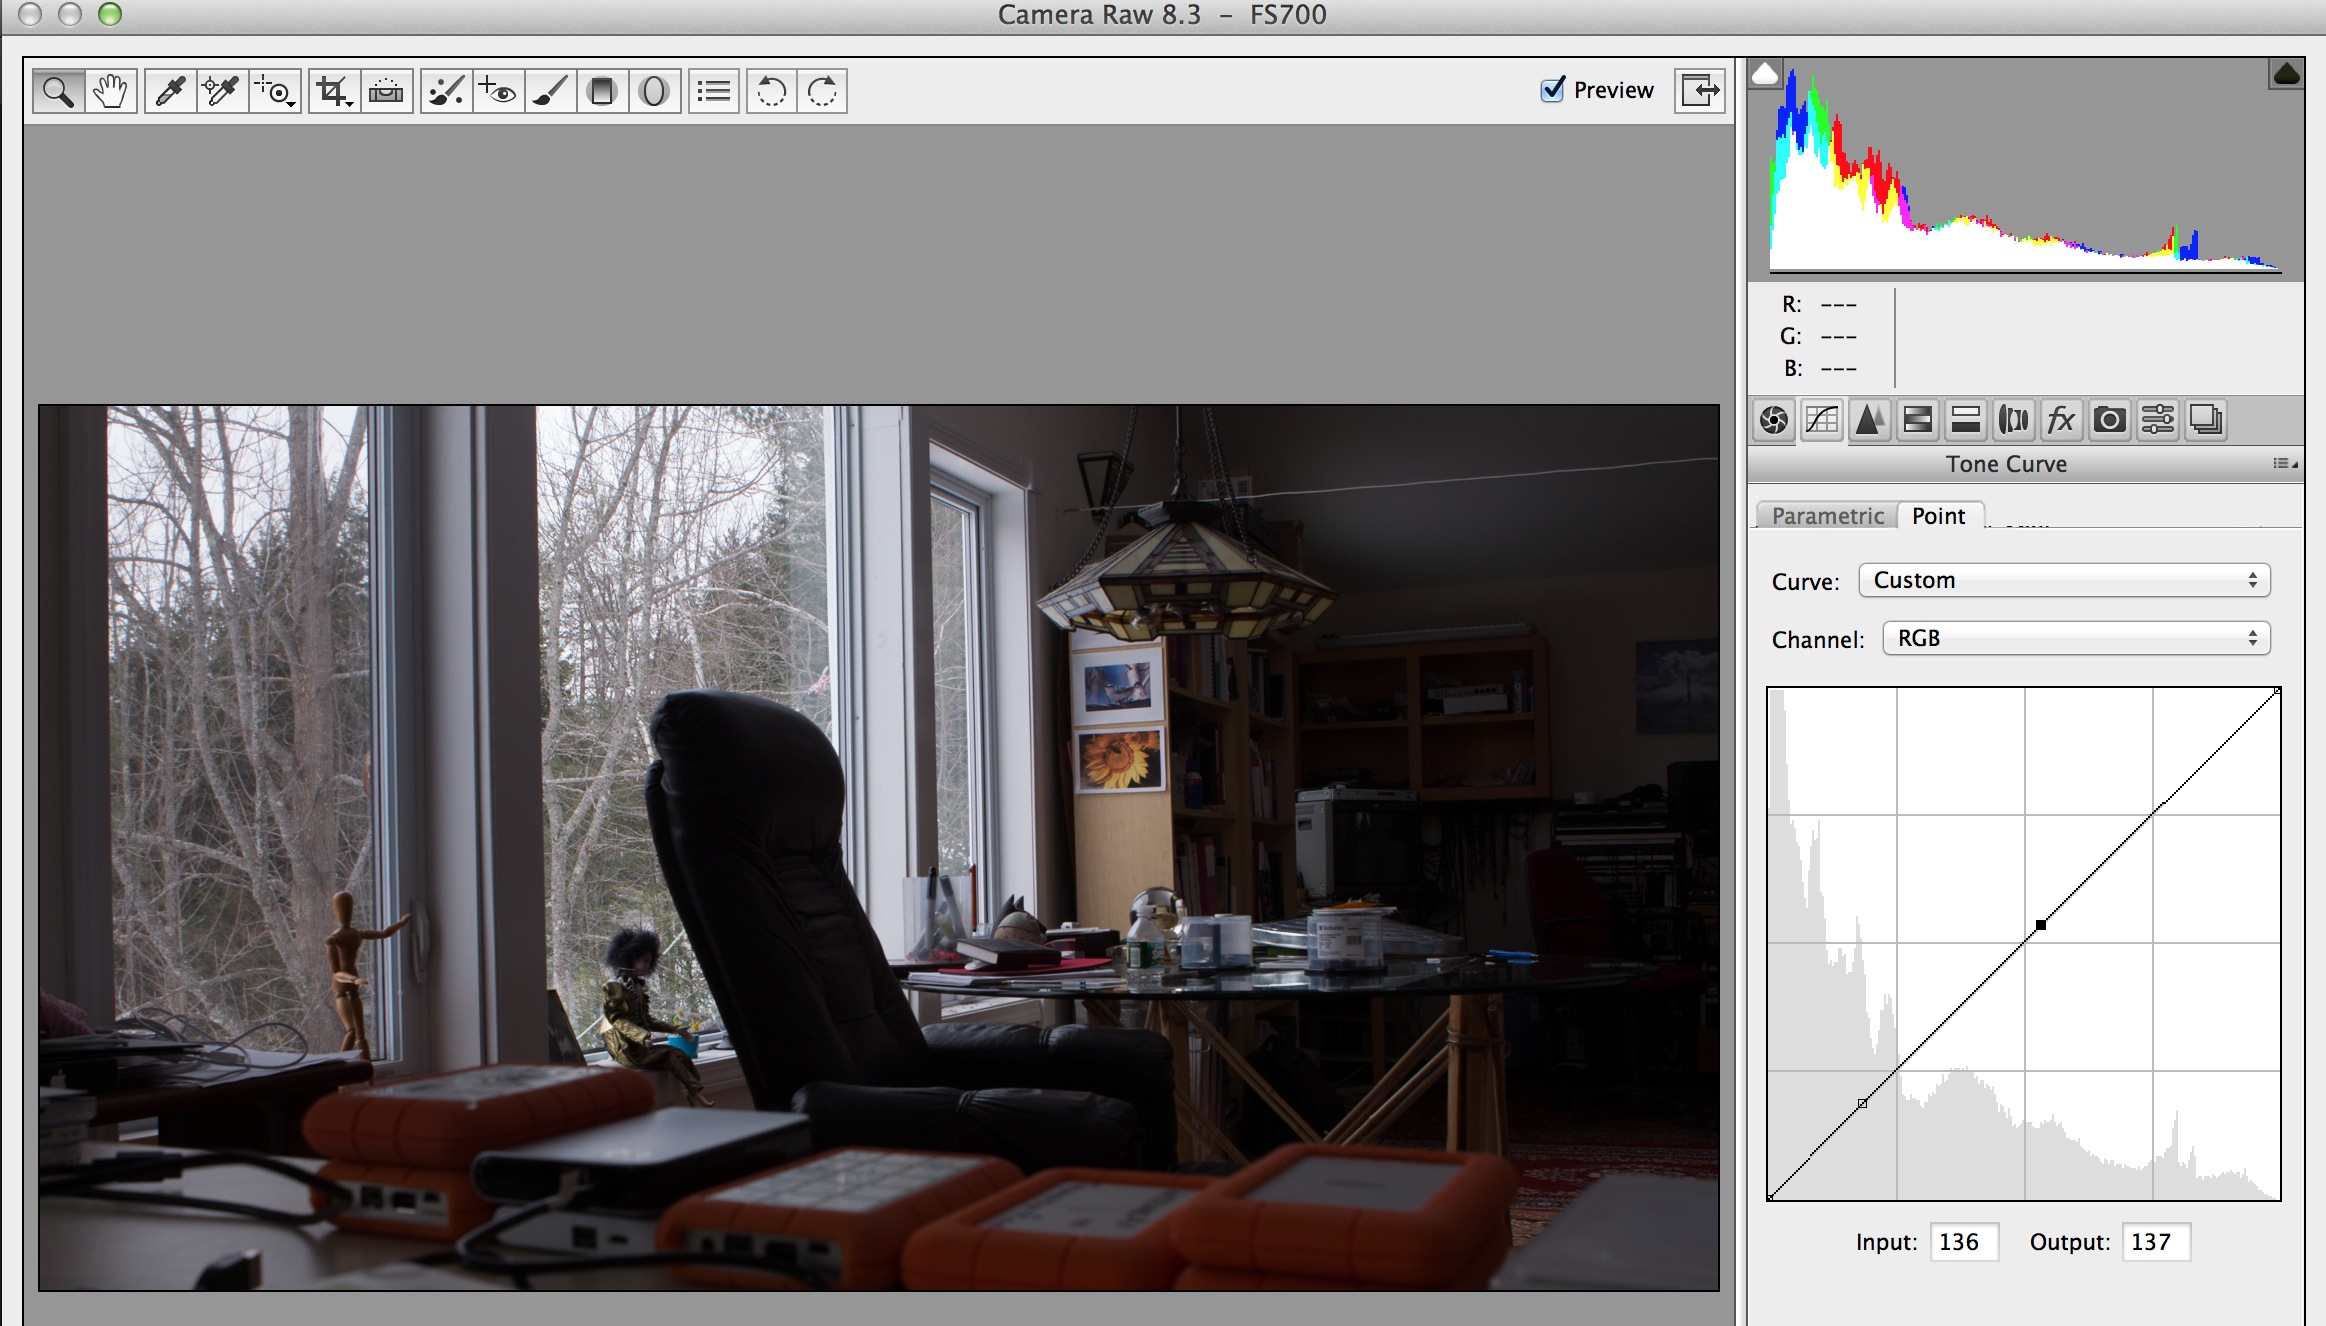Toggle shadow clipping warning in histogram

tap(1765, 73)
